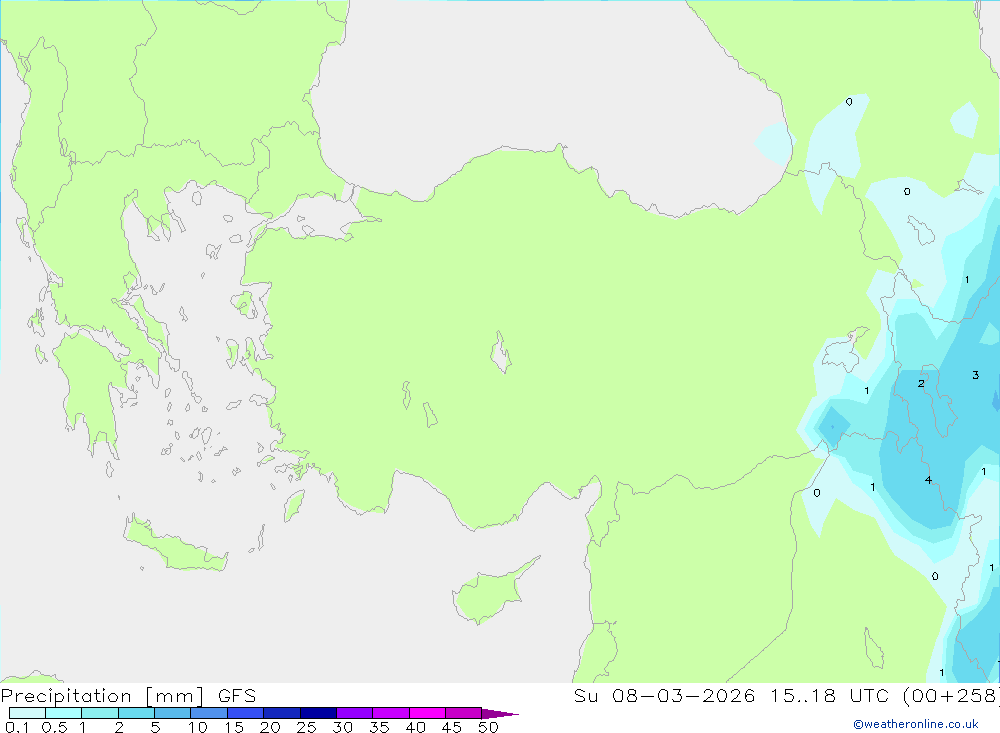
Task: Click the large central Turkish lake outline
Action: [501, 352]
